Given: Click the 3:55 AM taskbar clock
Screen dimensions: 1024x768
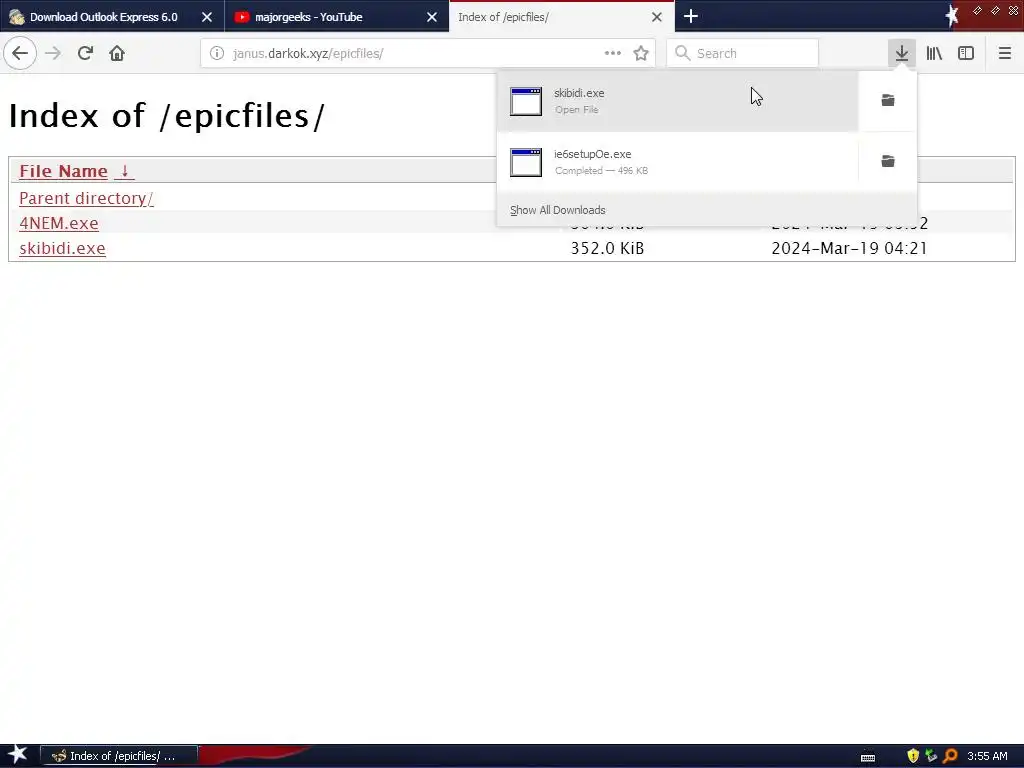Looking at the screenshot, I should pos(987,756).
